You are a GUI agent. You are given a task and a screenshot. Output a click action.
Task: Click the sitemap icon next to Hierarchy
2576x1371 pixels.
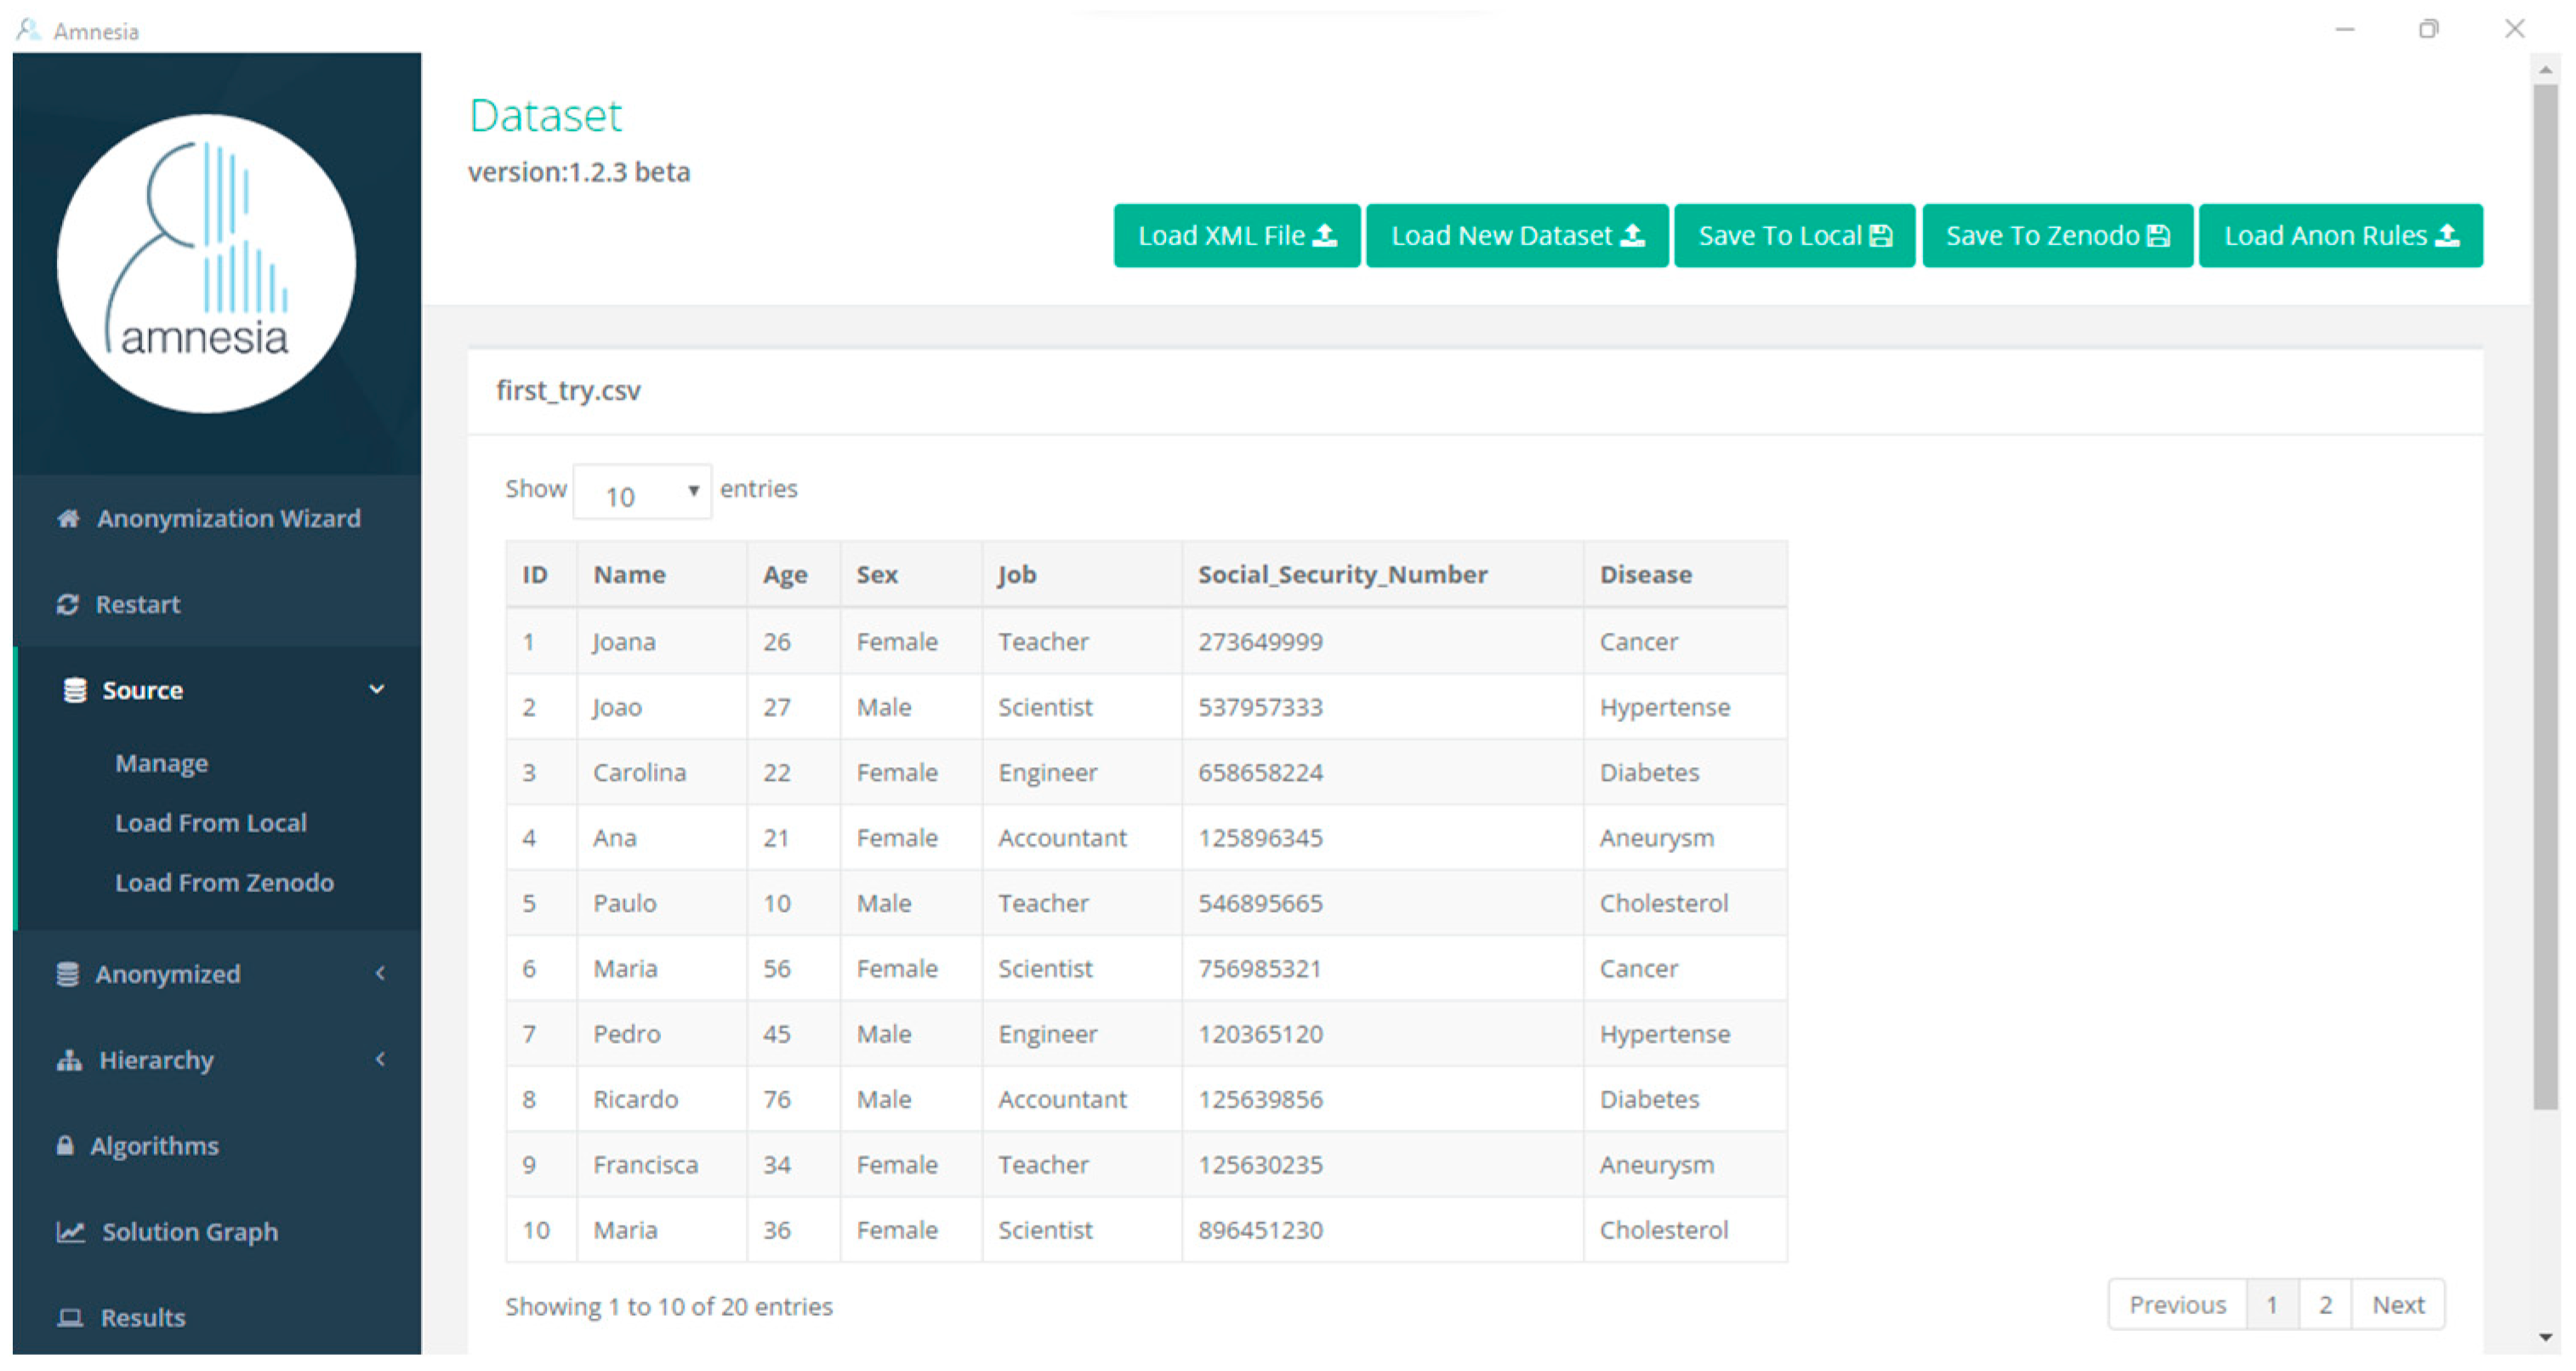point(69,1060)
